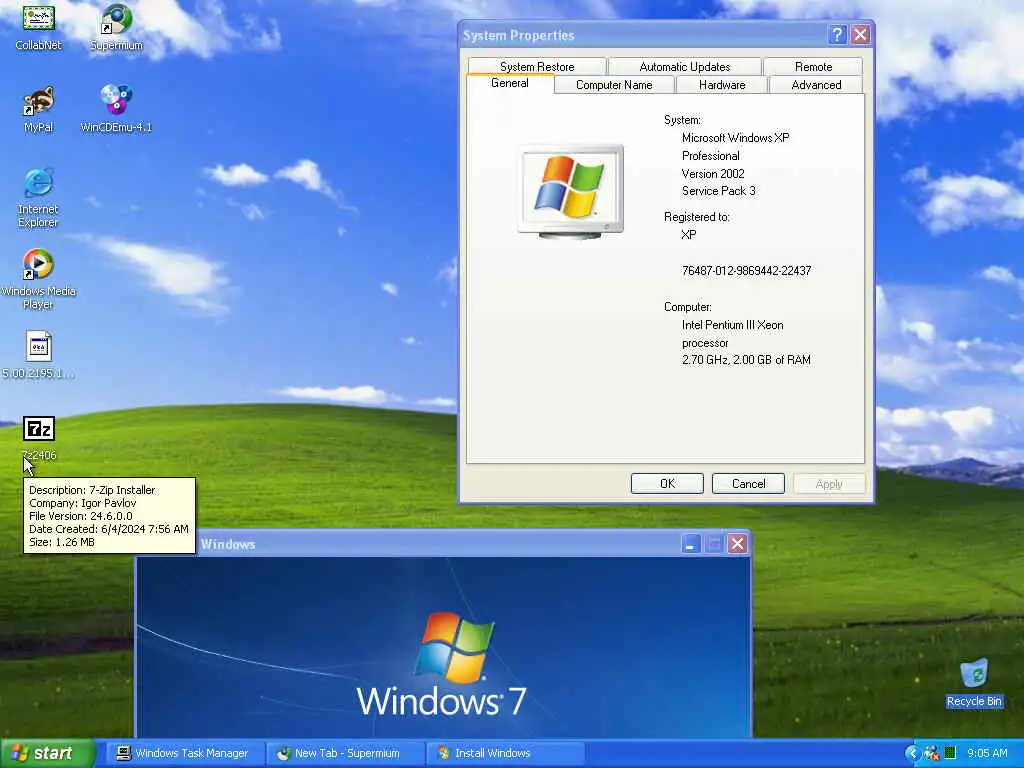Click the System Properties help question-mark button
Viewport: 1024px width, 768px height.
click(x=837, y=35)
